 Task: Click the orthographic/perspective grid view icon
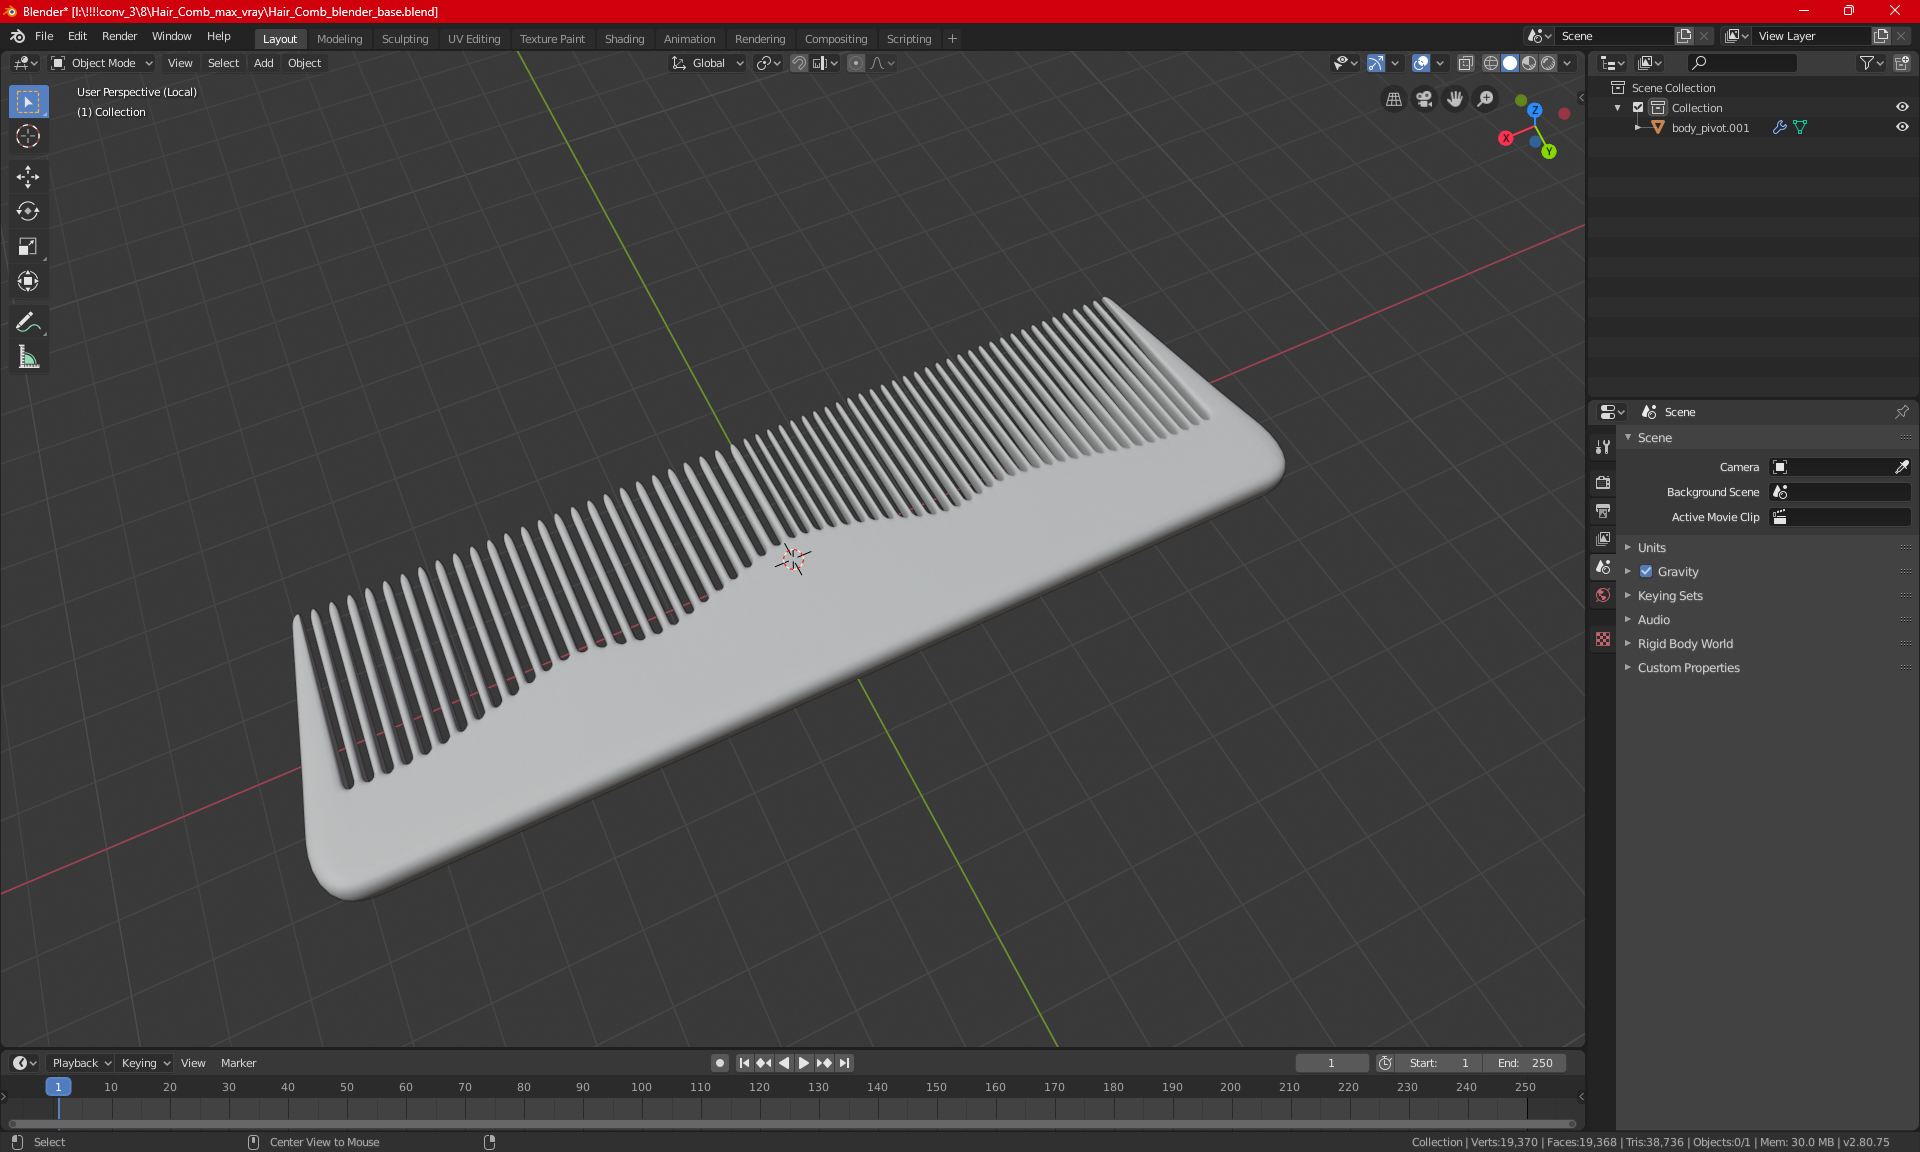click(1394, 99)
